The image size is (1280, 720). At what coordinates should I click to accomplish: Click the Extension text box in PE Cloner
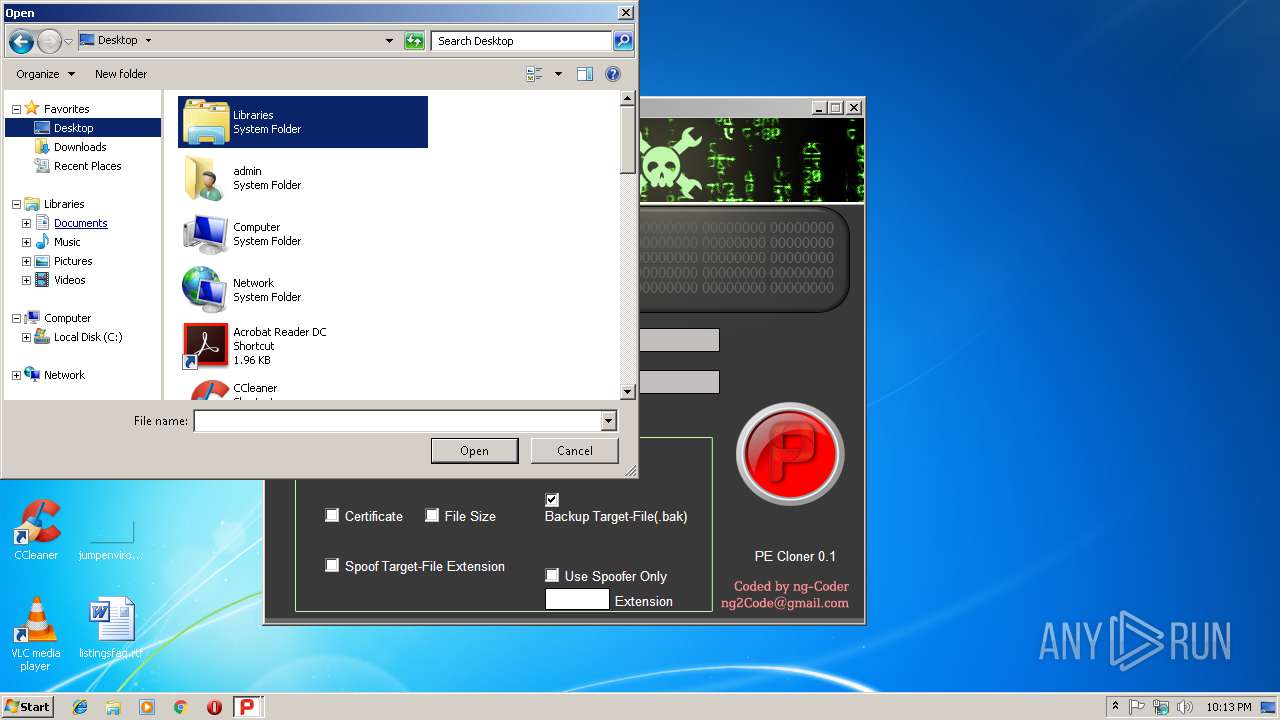click(x=577, y=599)
